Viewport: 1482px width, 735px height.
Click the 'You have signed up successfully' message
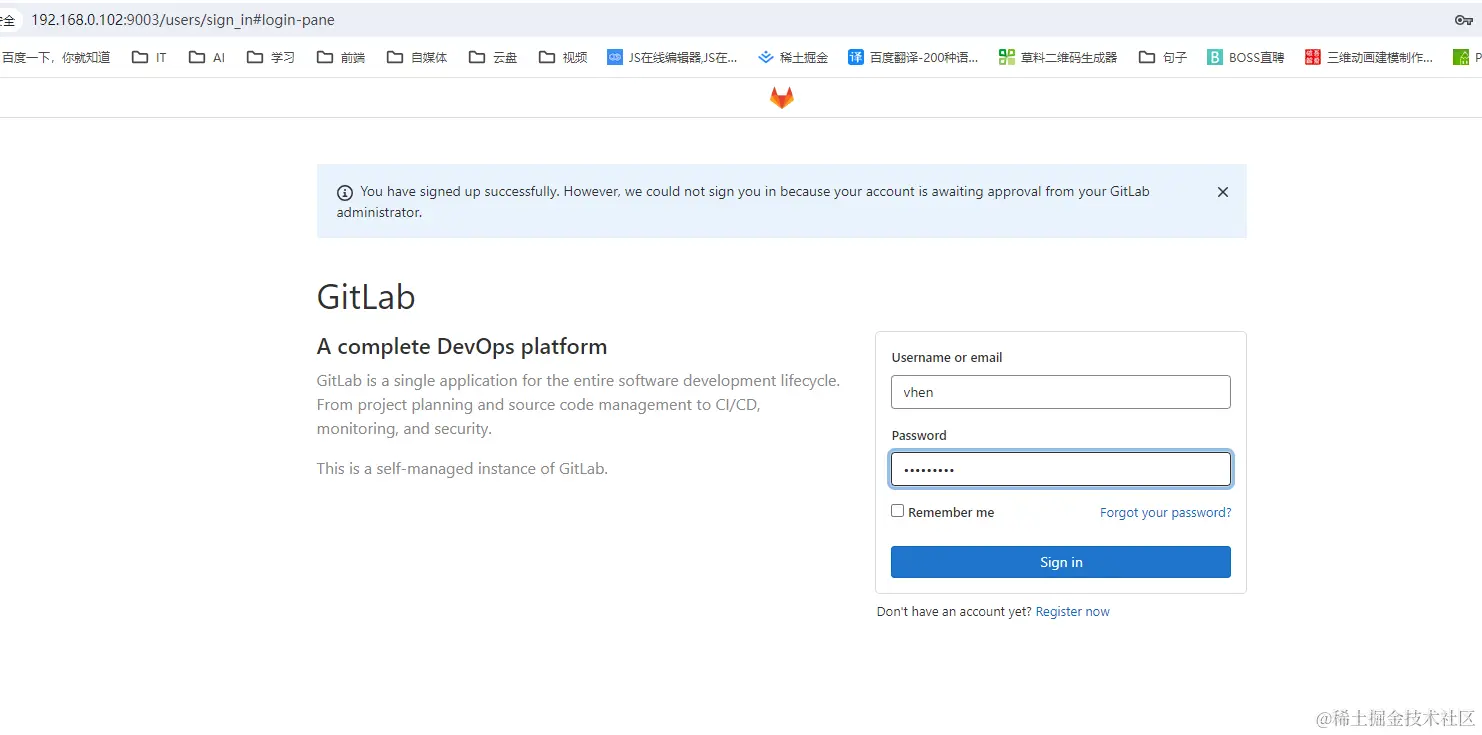pos(743,201)
